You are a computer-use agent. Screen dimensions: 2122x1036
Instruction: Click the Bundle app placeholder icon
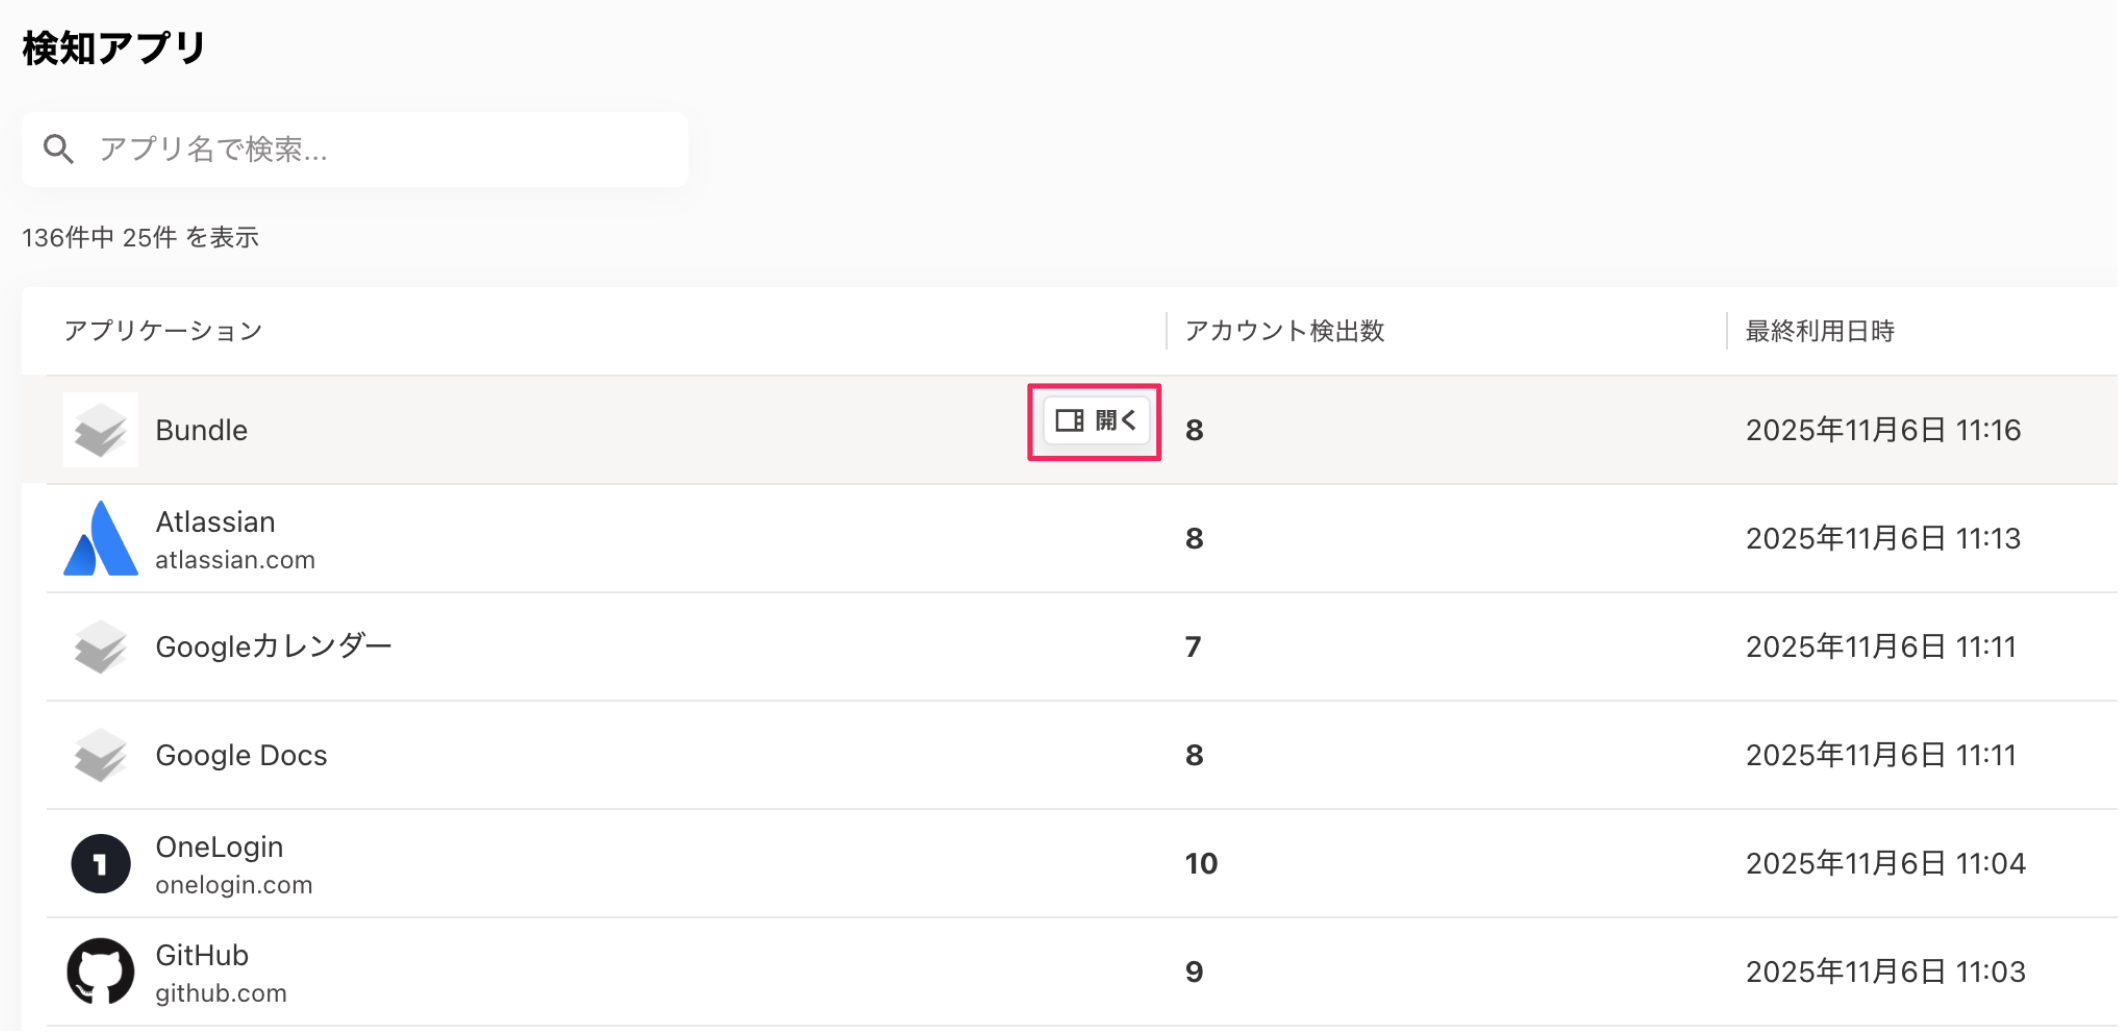click(100, 430)
